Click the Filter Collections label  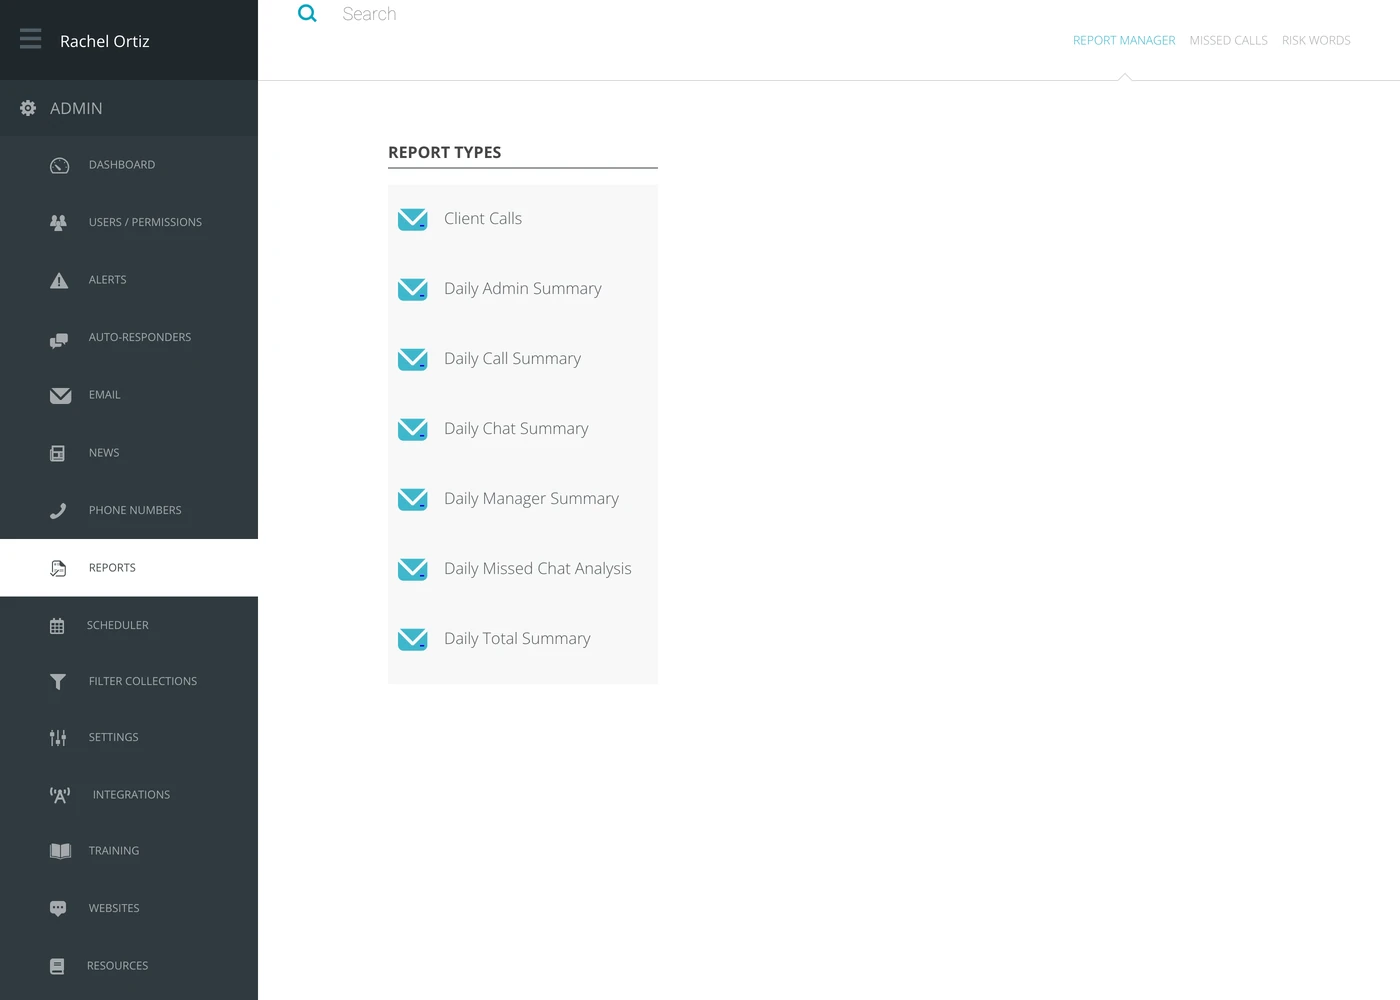[143, 681]
